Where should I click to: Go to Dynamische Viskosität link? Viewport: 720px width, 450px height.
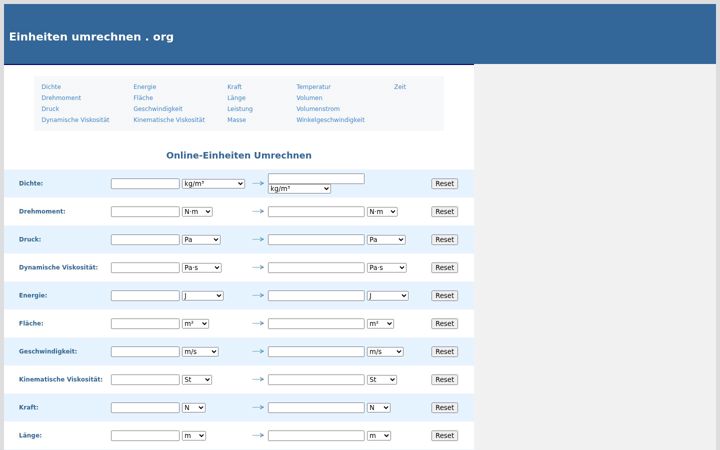[75, 120]
